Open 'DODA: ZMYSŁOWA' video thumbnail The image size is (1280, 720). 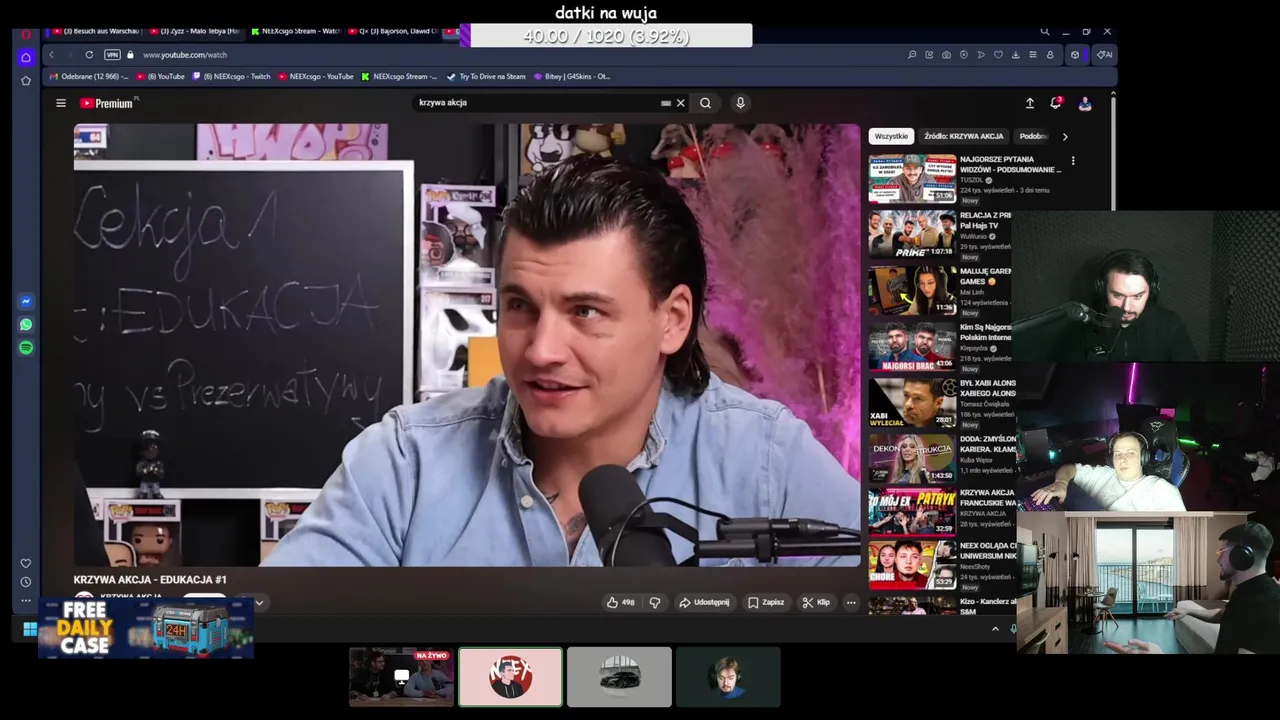[x=912, y=458]
